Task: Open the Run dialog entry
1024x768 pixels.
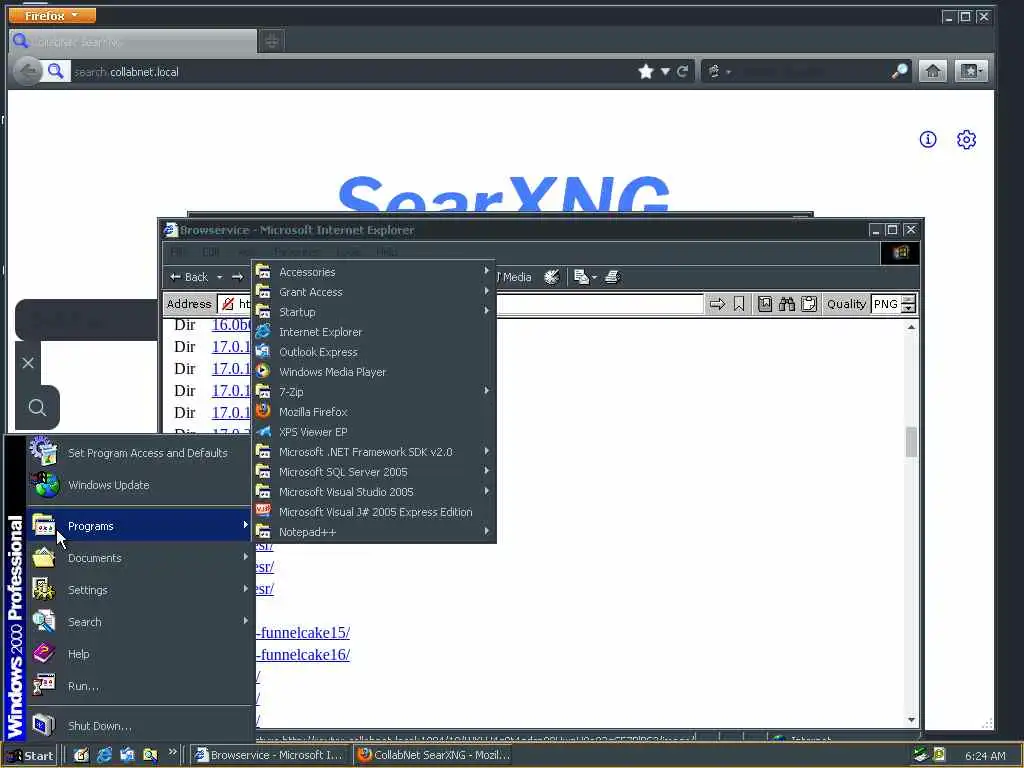Action: [140, 686]
